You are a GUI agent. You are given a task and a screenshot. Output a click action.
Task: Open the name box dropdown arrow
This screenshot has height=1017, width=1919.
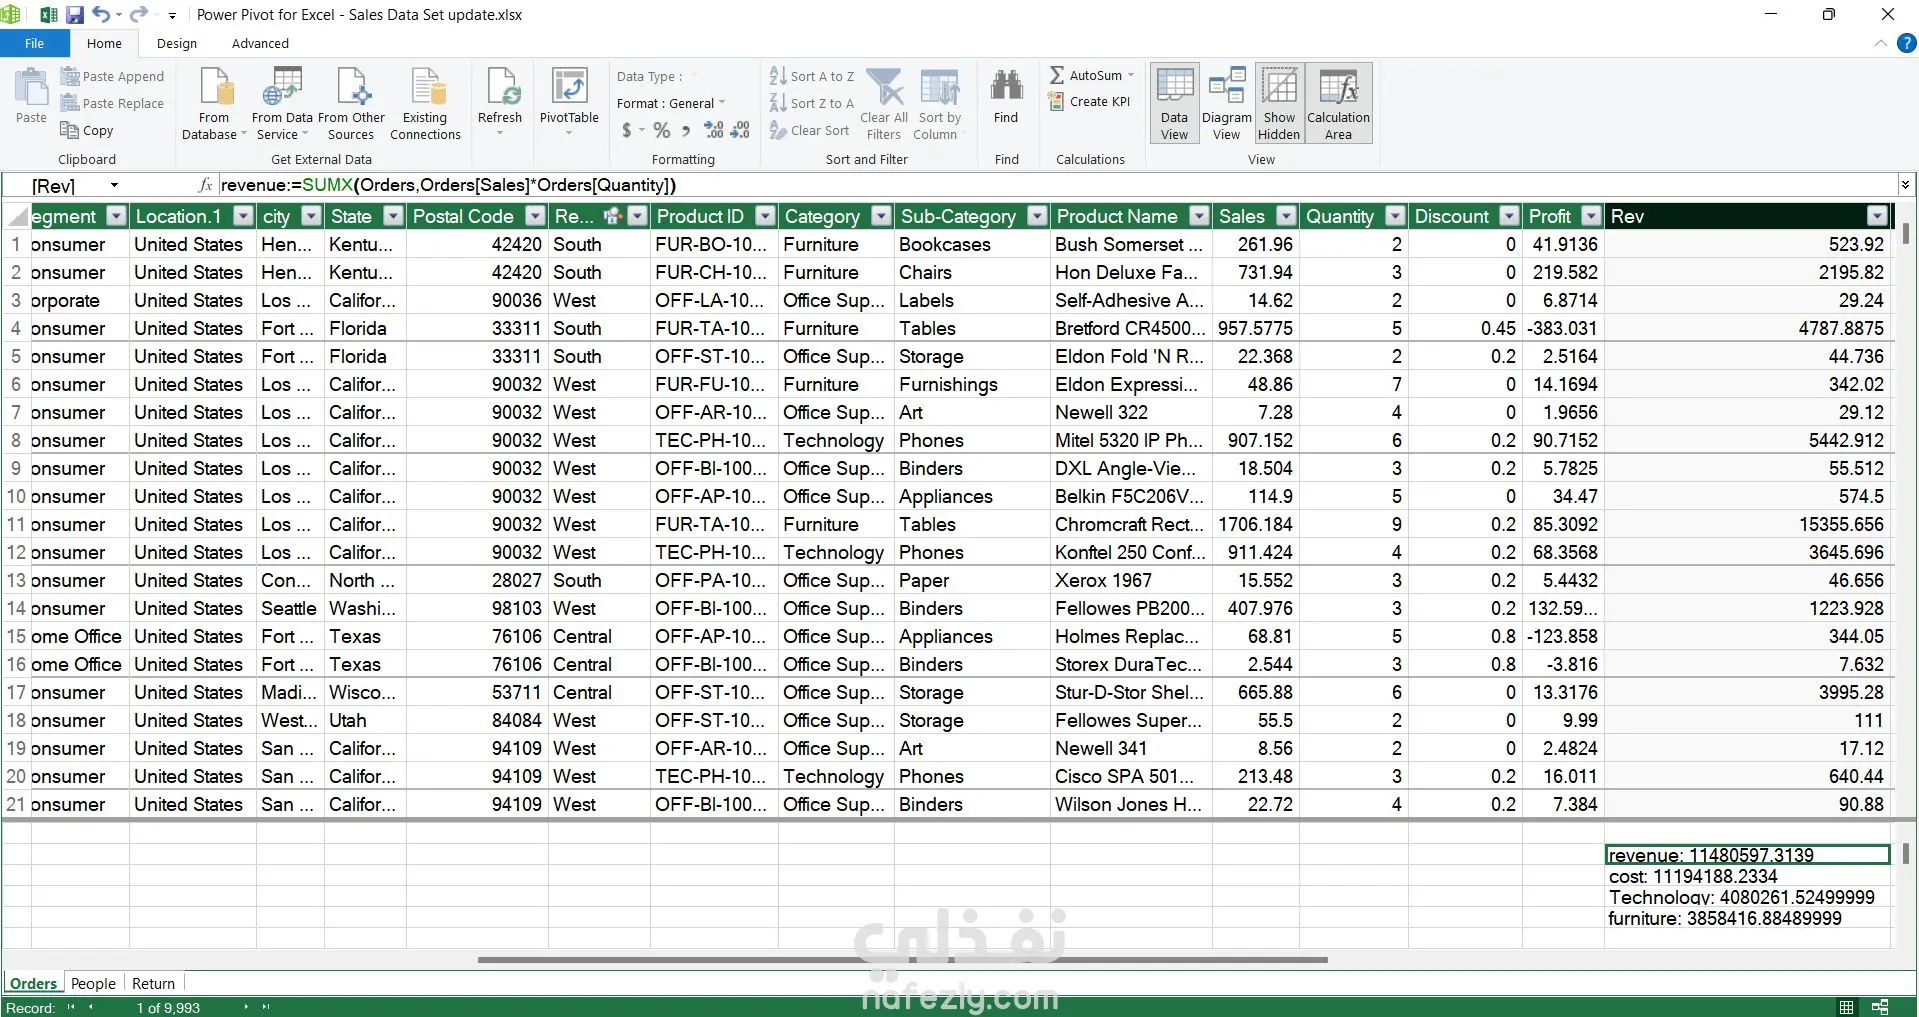(x=114, y=185)
